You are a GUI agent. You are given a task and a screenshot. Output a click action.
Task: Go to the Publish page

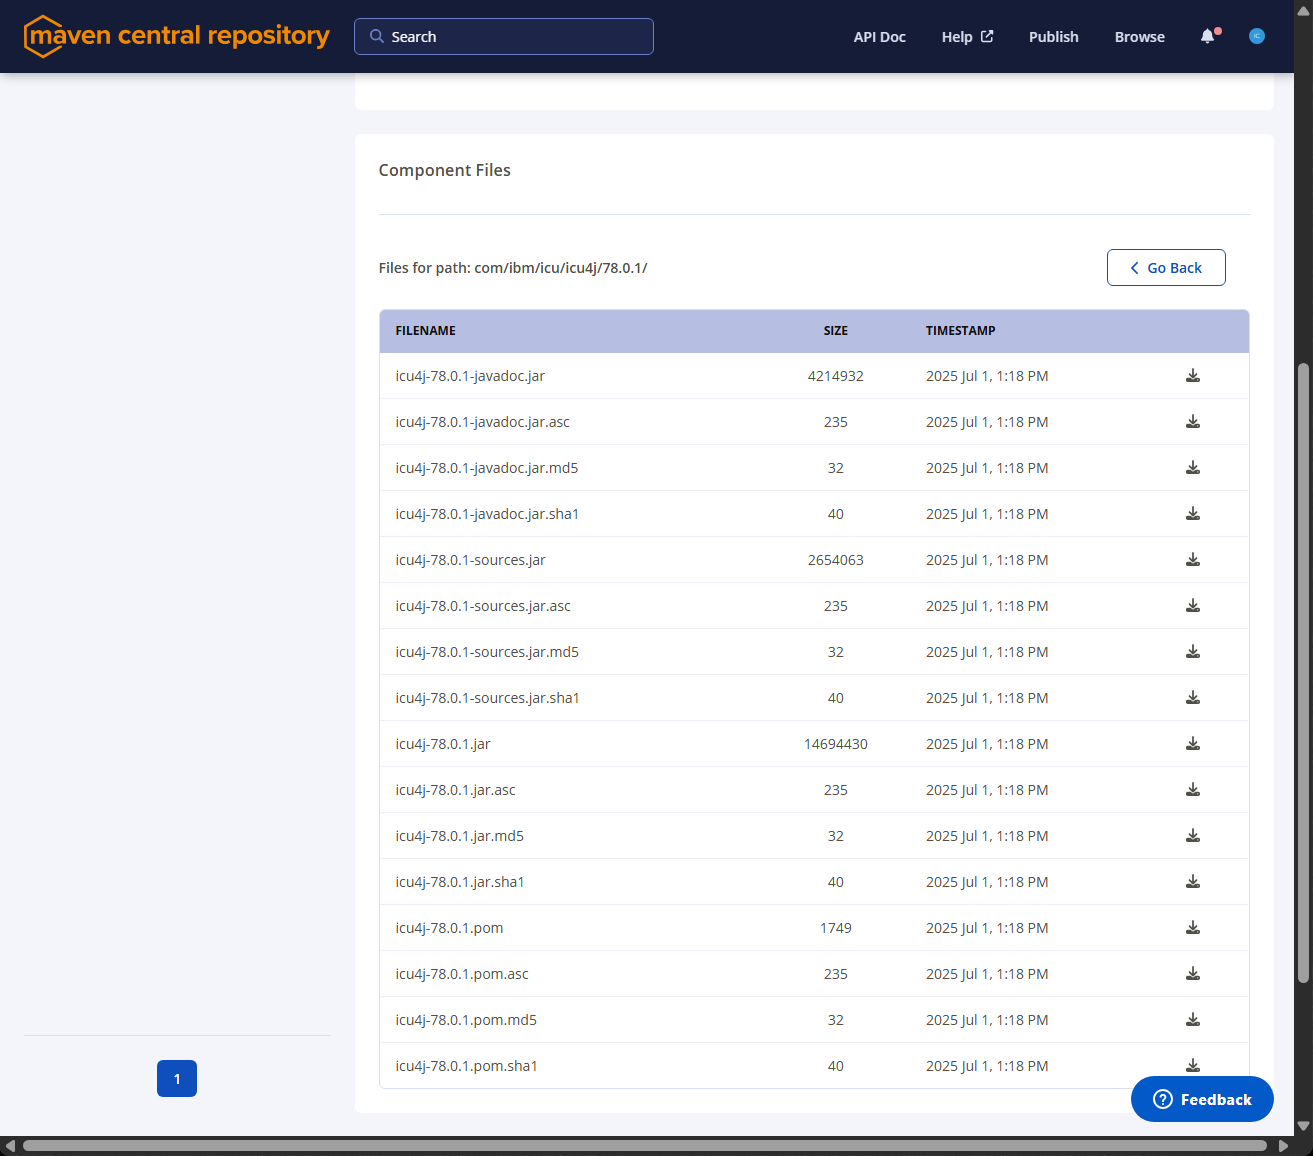click(x=1053, y=37)
